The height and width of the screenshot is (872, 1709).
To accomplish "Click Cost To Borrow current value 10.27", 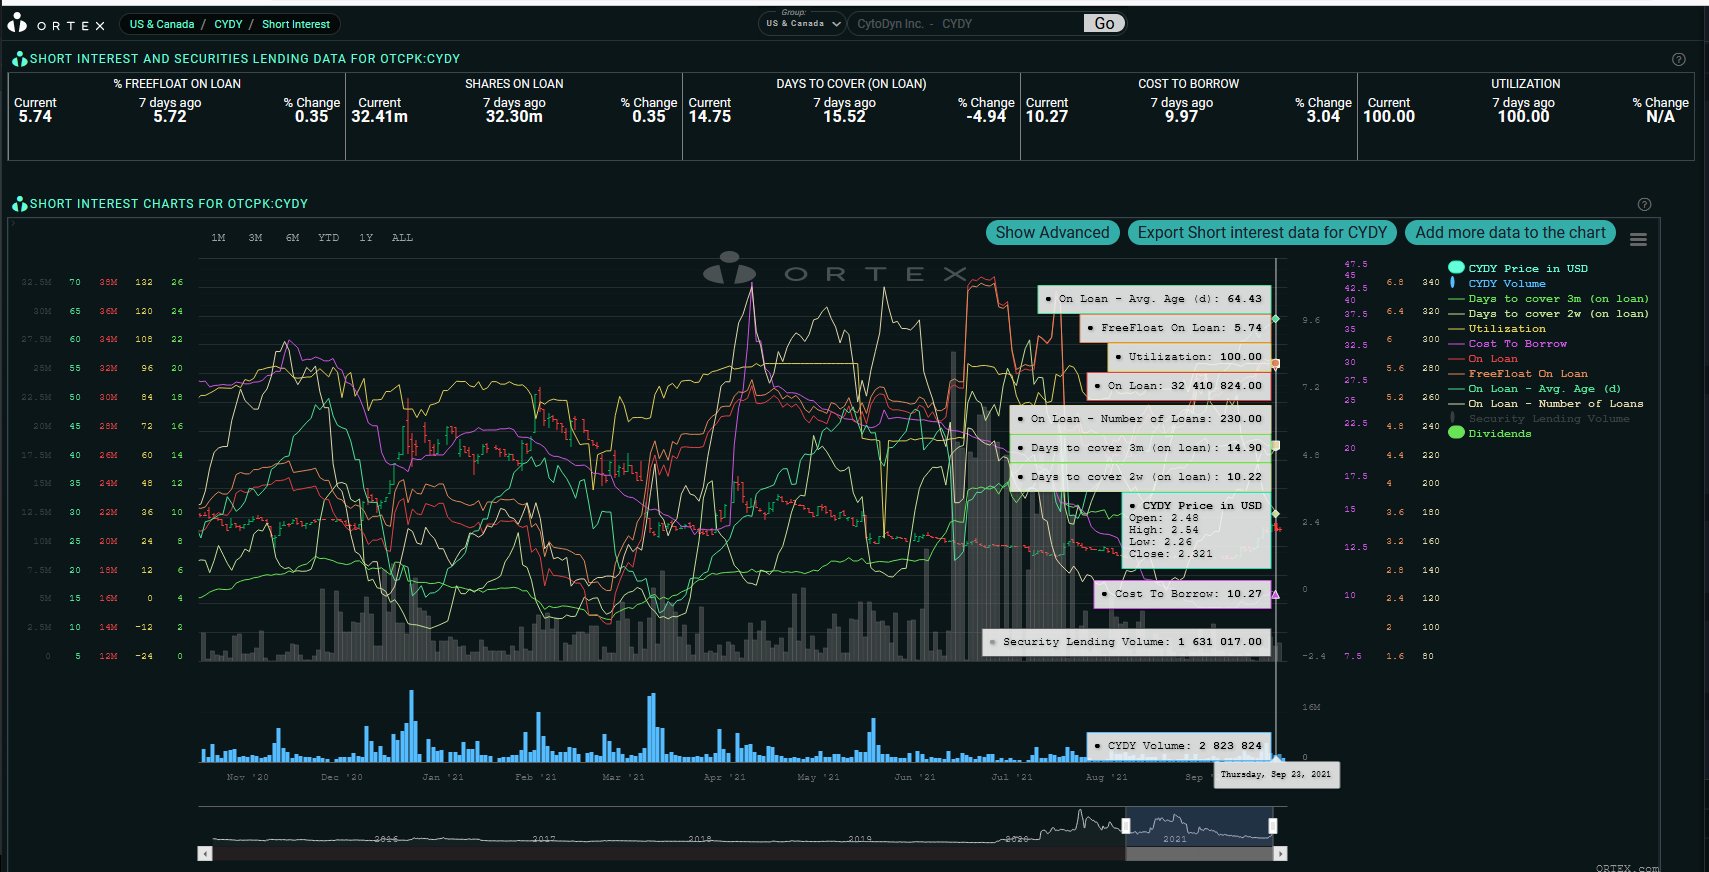I will [1047, 117].
